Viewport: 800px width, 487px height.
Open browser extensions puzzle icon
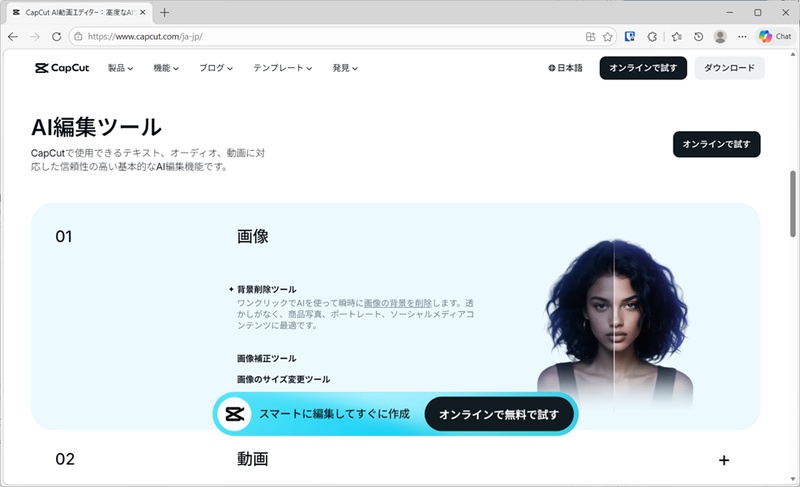(x=652, y=37)
